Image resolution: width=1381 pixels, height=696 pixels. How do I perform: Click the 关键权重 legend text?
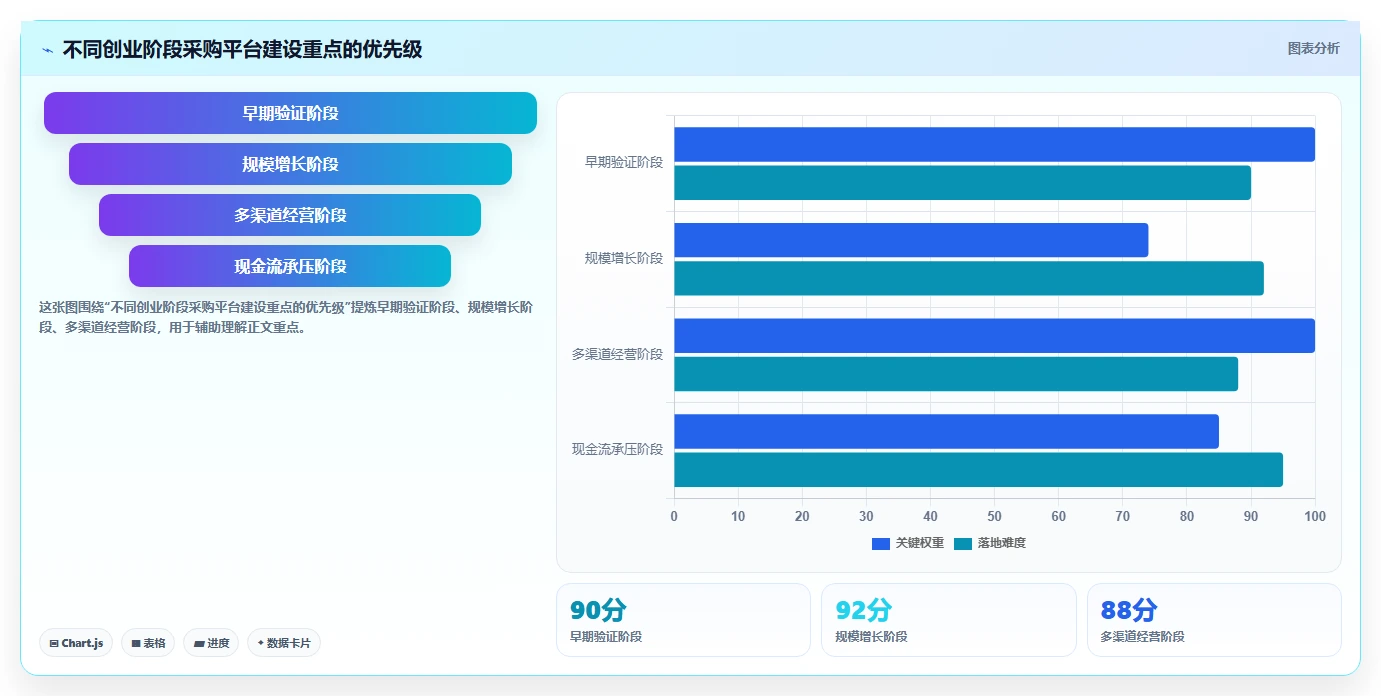(920, 543)
